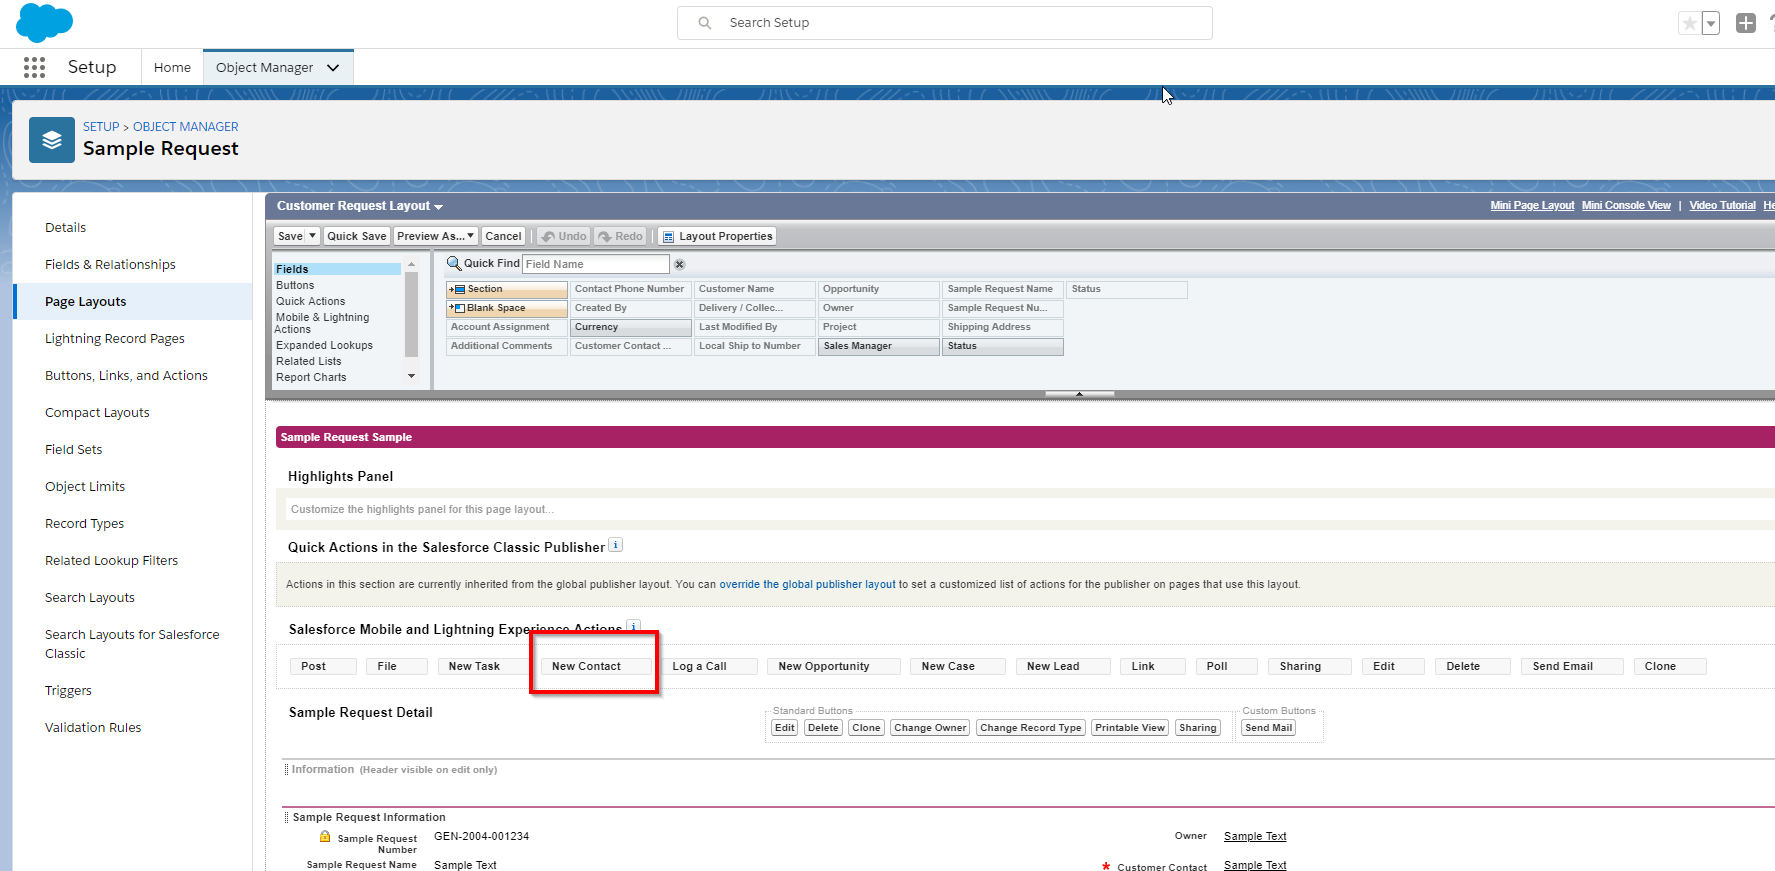Click the SETUP breadcrumb link

tap(101, 127)
